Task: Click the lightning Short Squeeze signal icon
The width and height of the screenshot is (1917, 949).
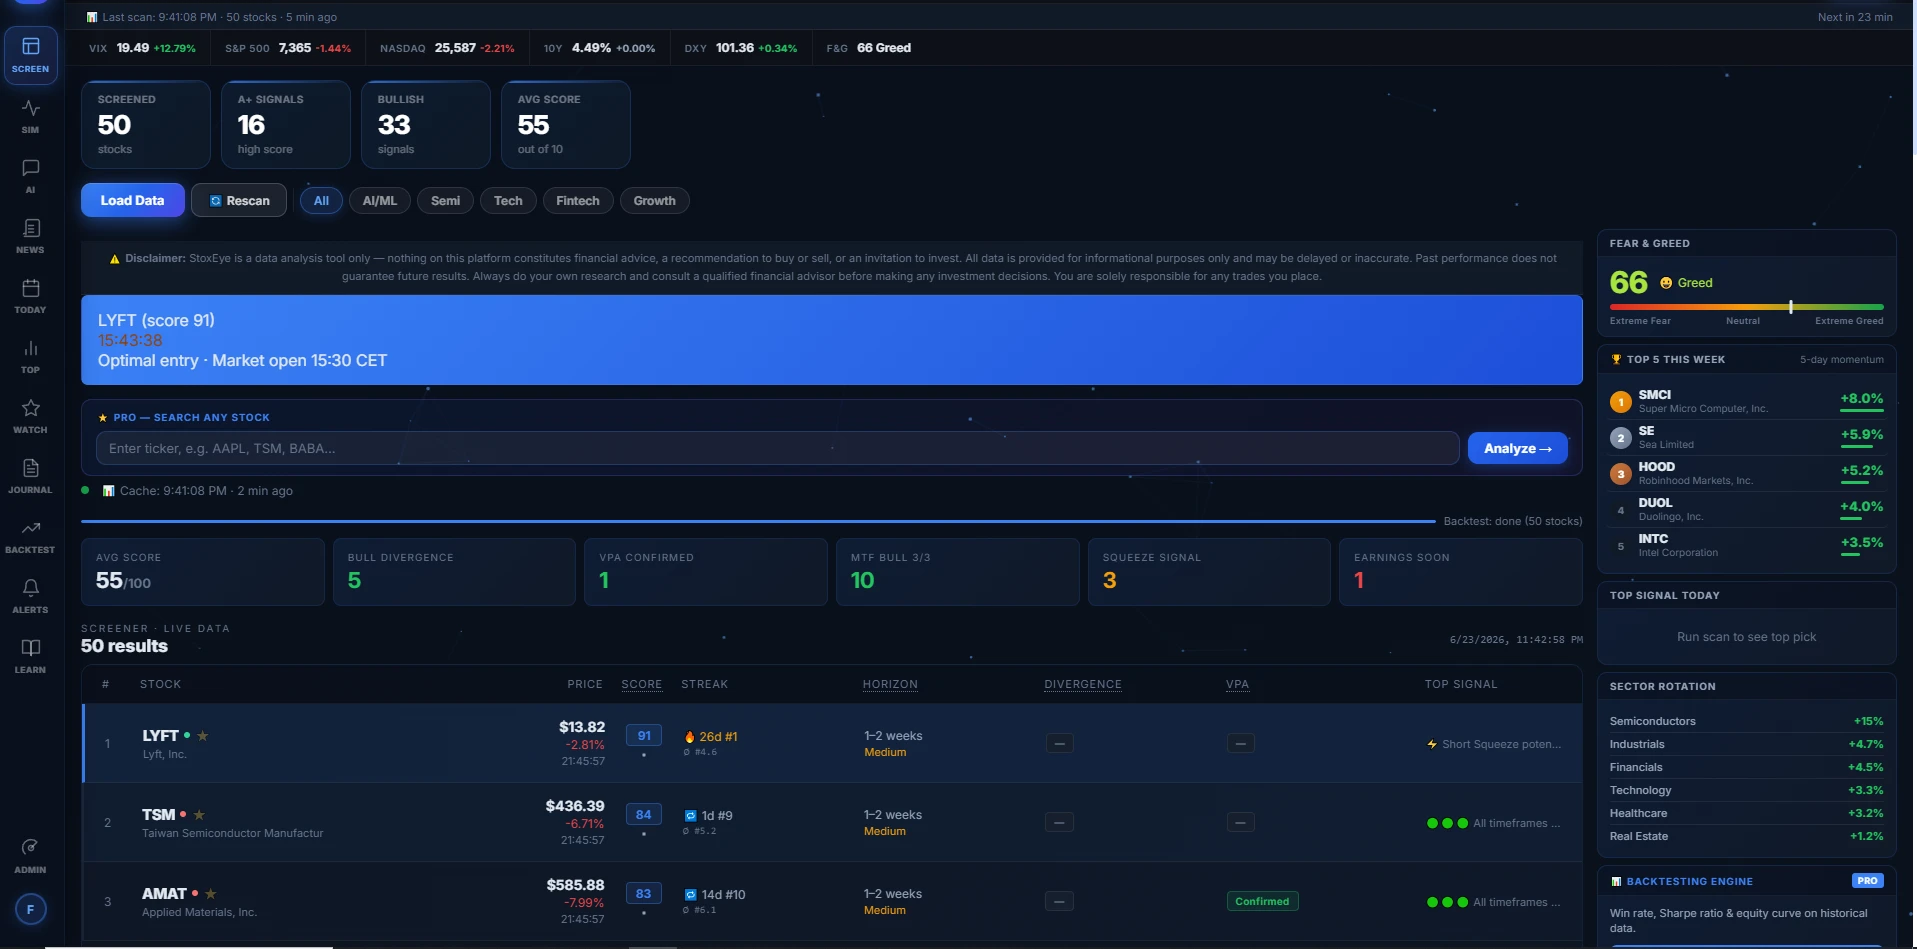Action: pyautogui.click(x=1432, y=744)
